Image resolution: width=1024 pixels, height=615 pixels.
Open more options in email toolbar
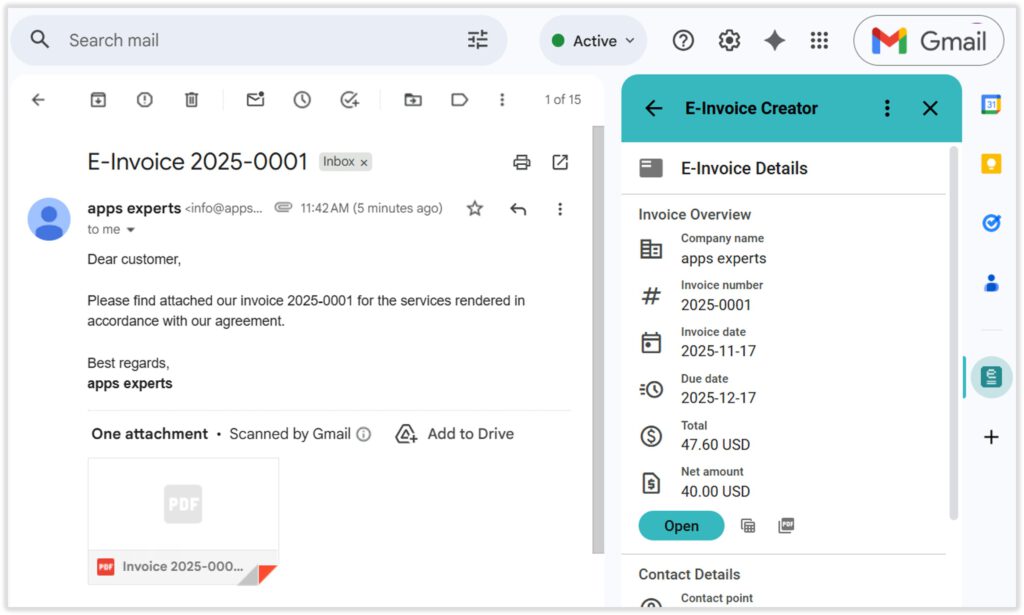click(502, 99)
